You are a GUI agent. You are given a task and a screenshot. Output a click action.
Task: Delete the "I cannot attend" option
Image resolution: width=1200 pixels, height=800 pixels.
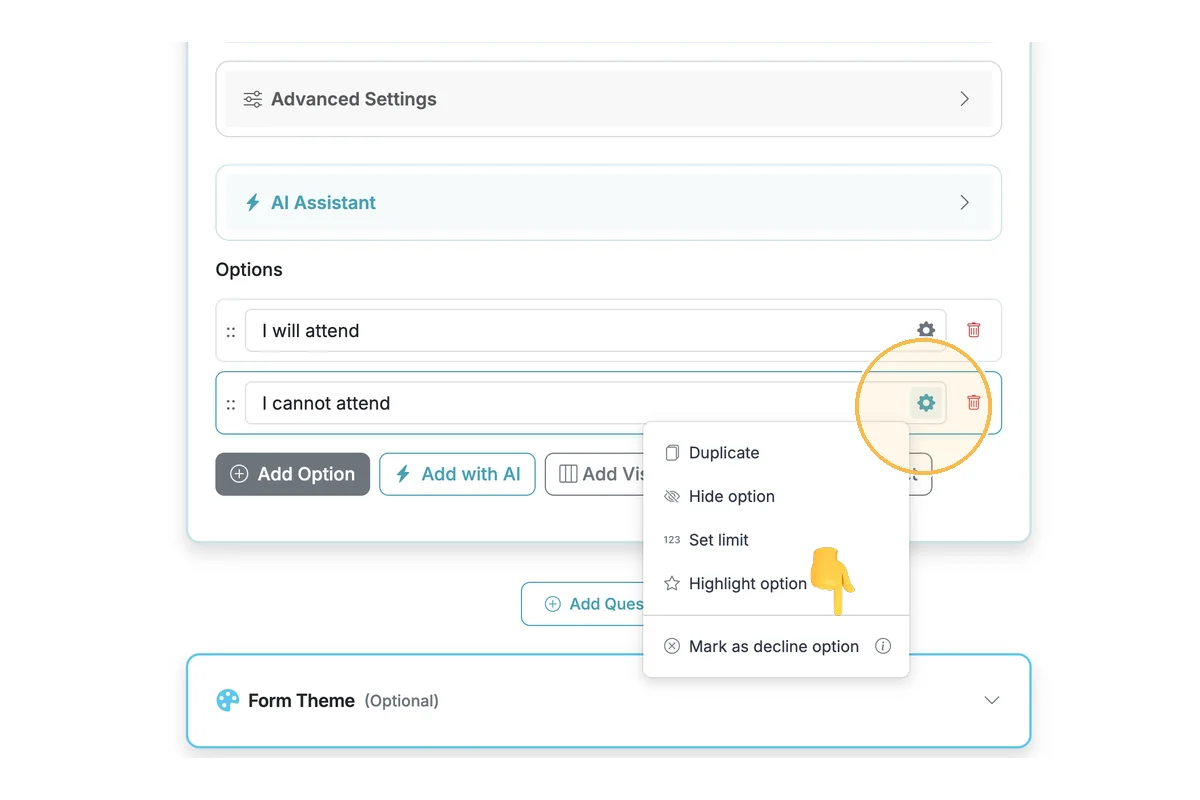[973, 403]
